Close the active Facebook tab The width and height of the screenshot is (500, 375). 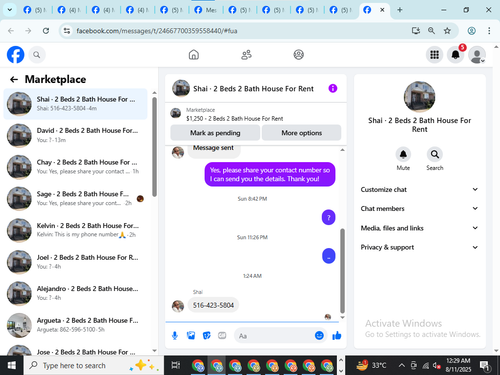click(382, 10)
